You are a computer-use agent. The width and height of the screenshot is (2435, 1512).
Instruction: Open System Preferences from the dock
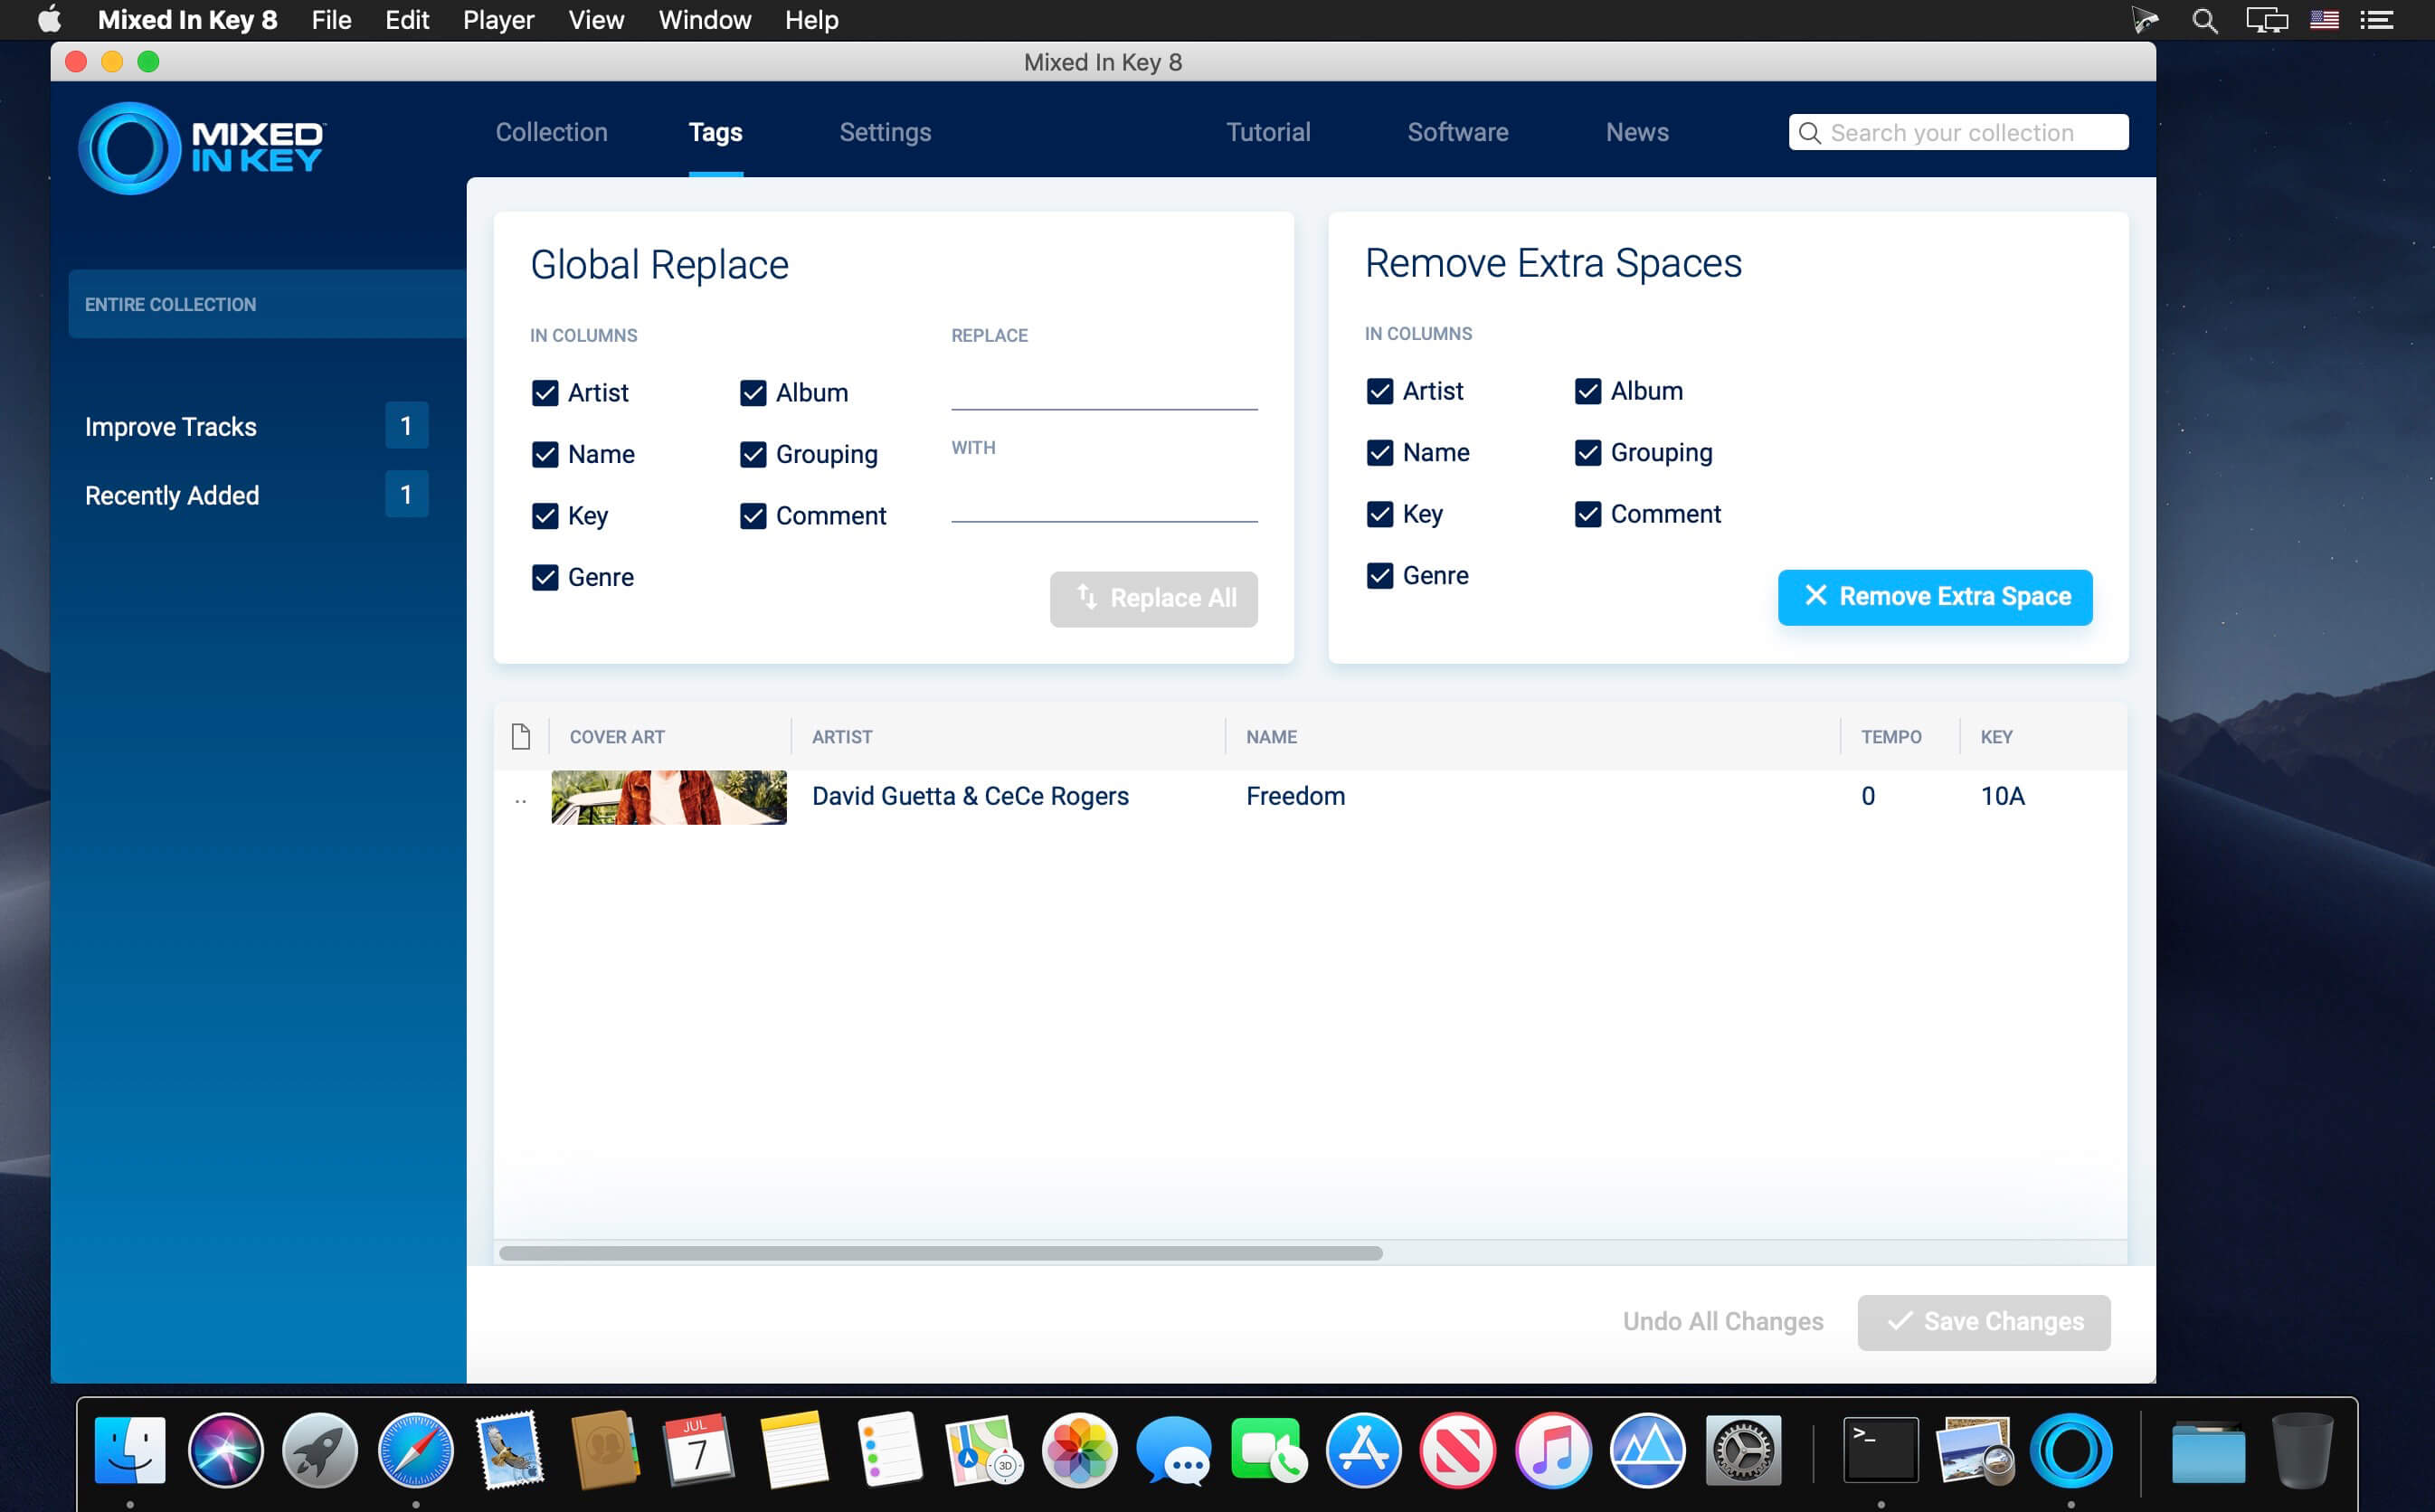(1742, 1451)
